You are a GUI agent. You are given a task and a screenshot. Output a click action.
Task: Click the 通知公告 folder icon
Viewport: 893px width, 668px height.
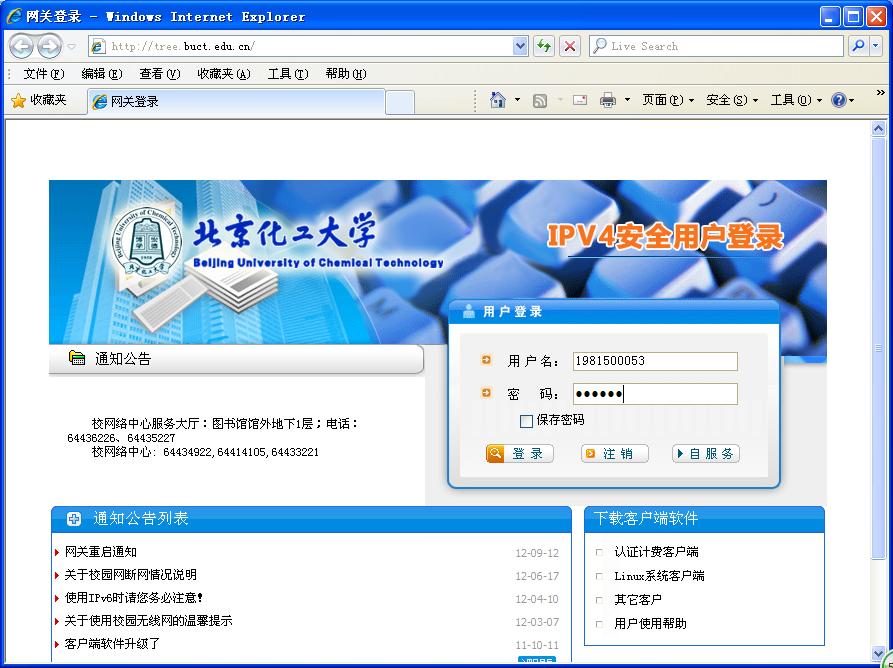(x=77, y=358)
